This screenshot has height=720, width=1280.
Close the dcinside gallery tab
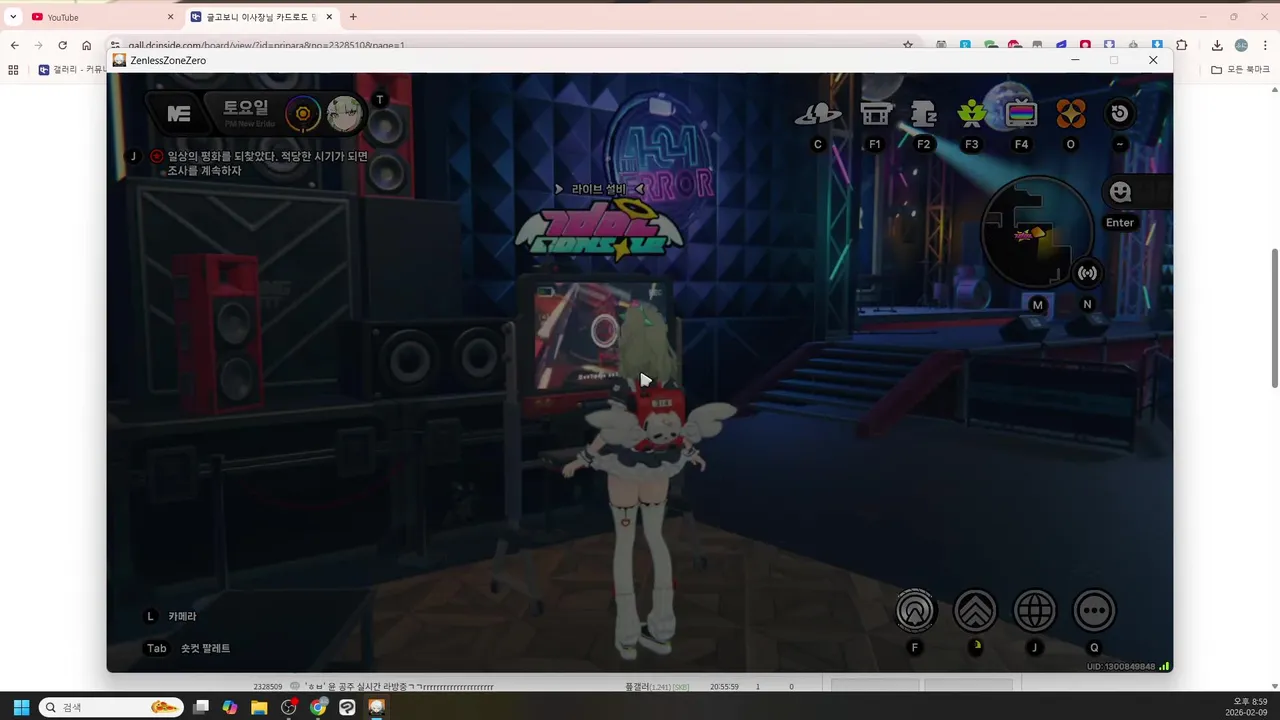329,17
